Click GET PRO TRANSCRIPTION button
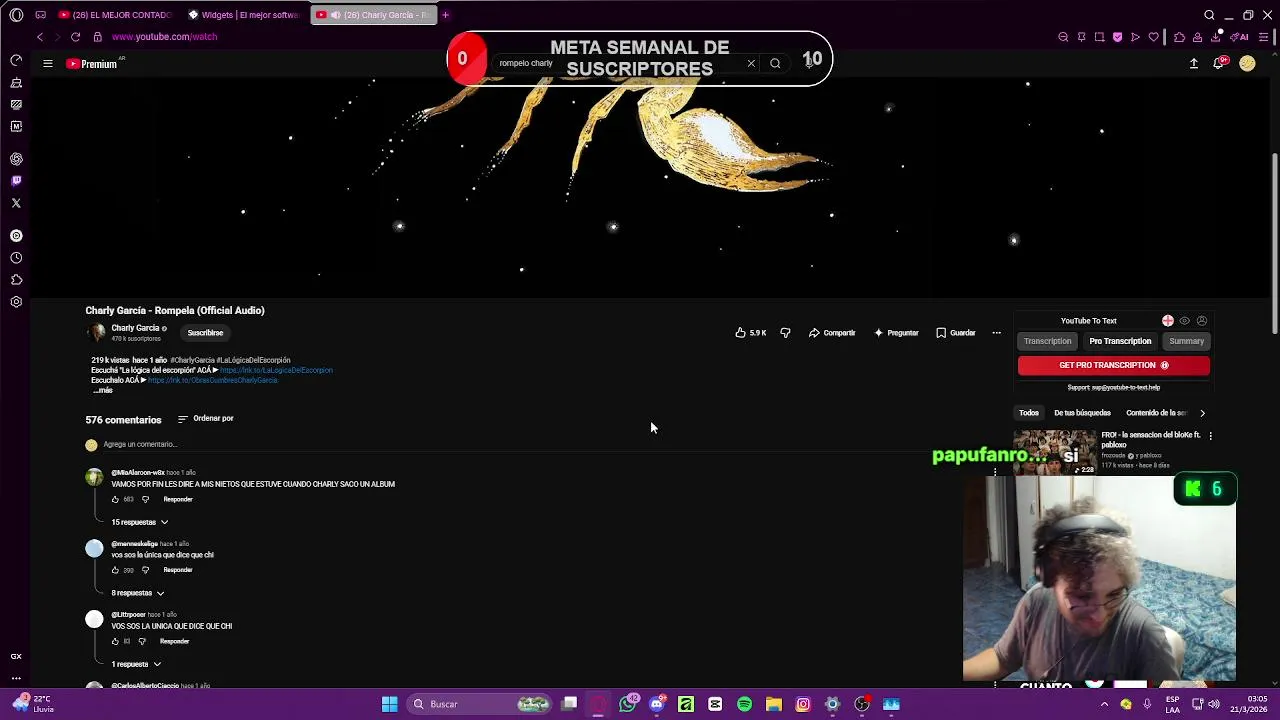The height and width of the screenshot is (720, 1280). coord(1113,365)
